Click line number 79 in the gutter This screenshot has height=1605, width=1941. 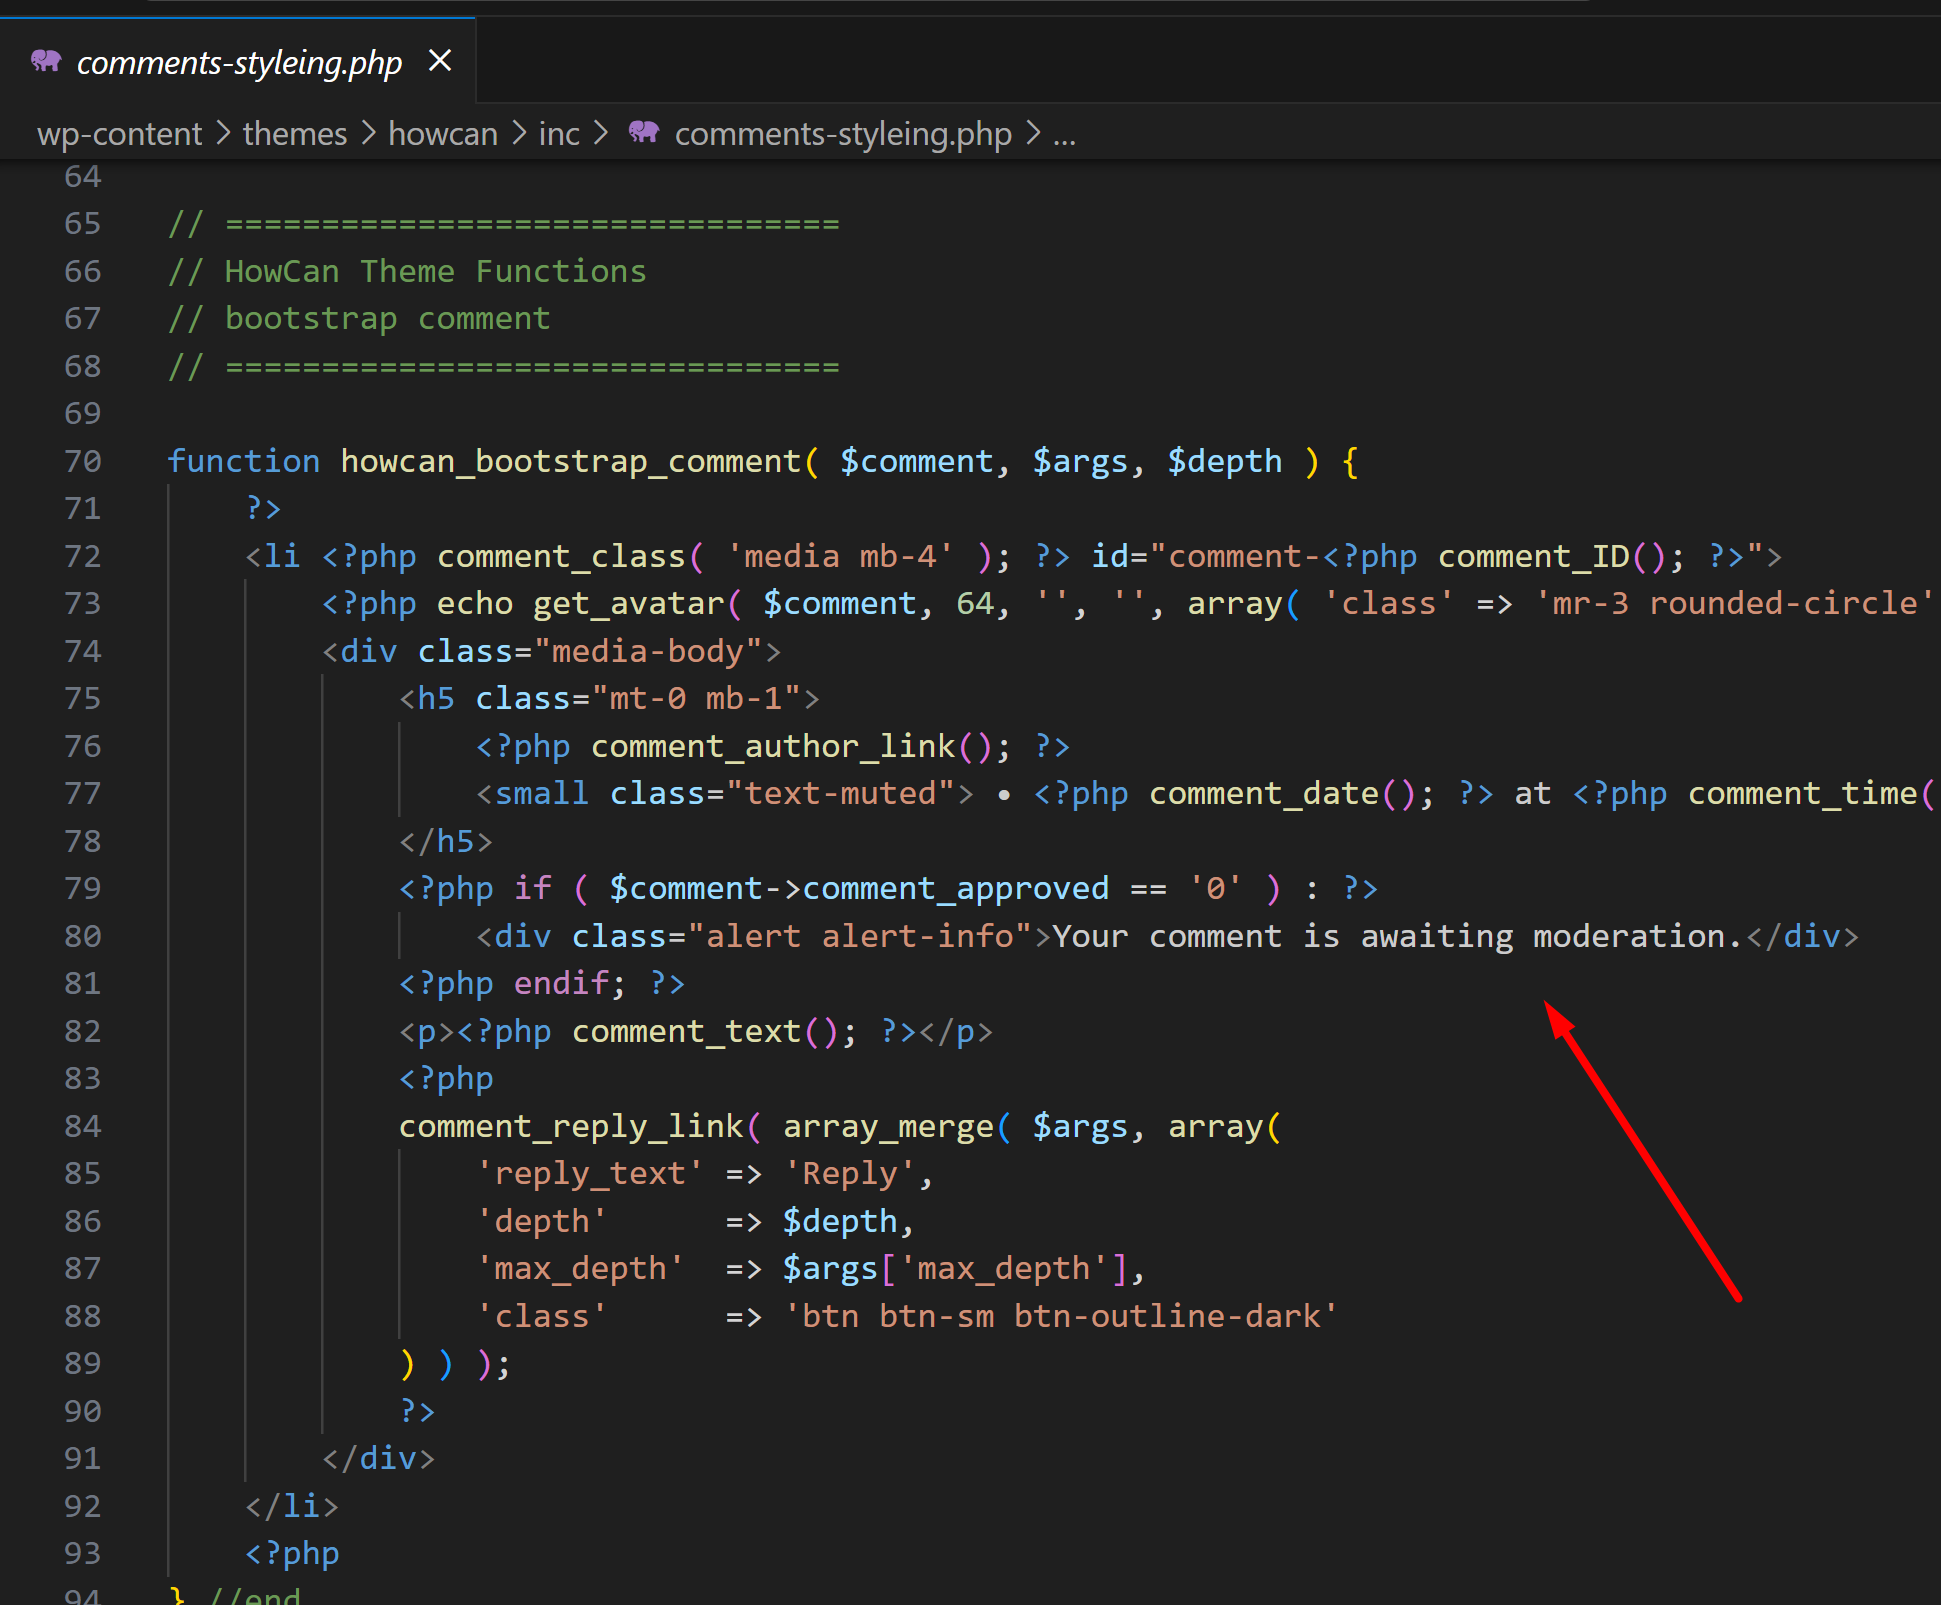(83, 888)
